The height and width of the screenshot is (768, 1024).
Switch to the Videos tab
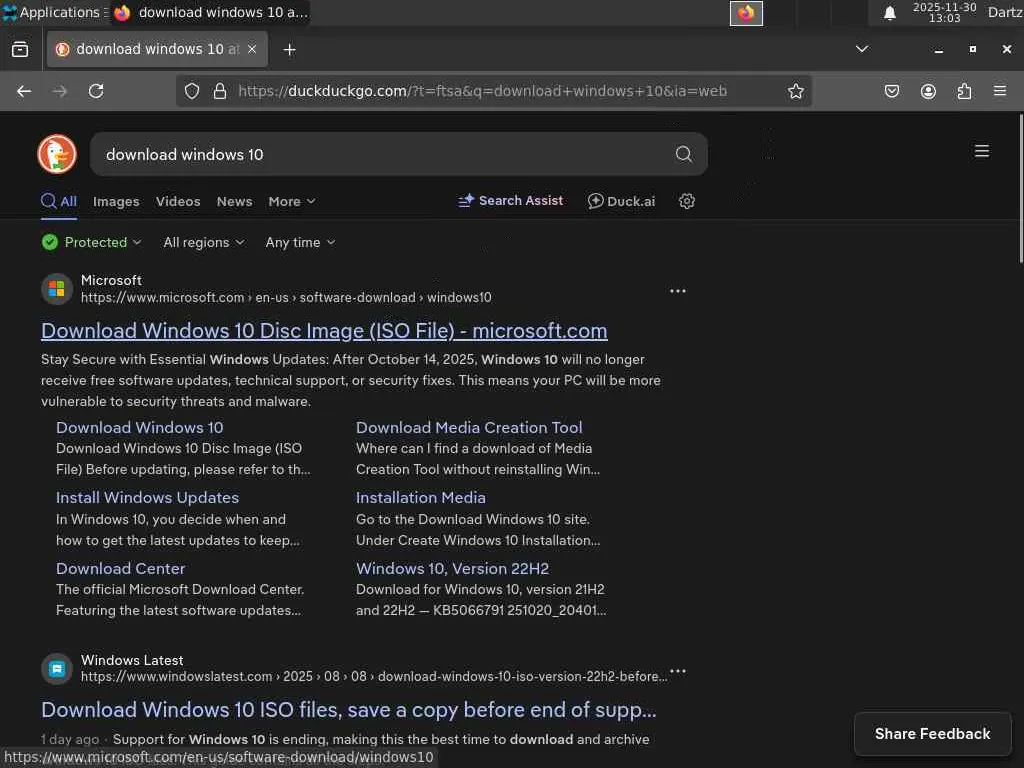[x=178, y=202]
